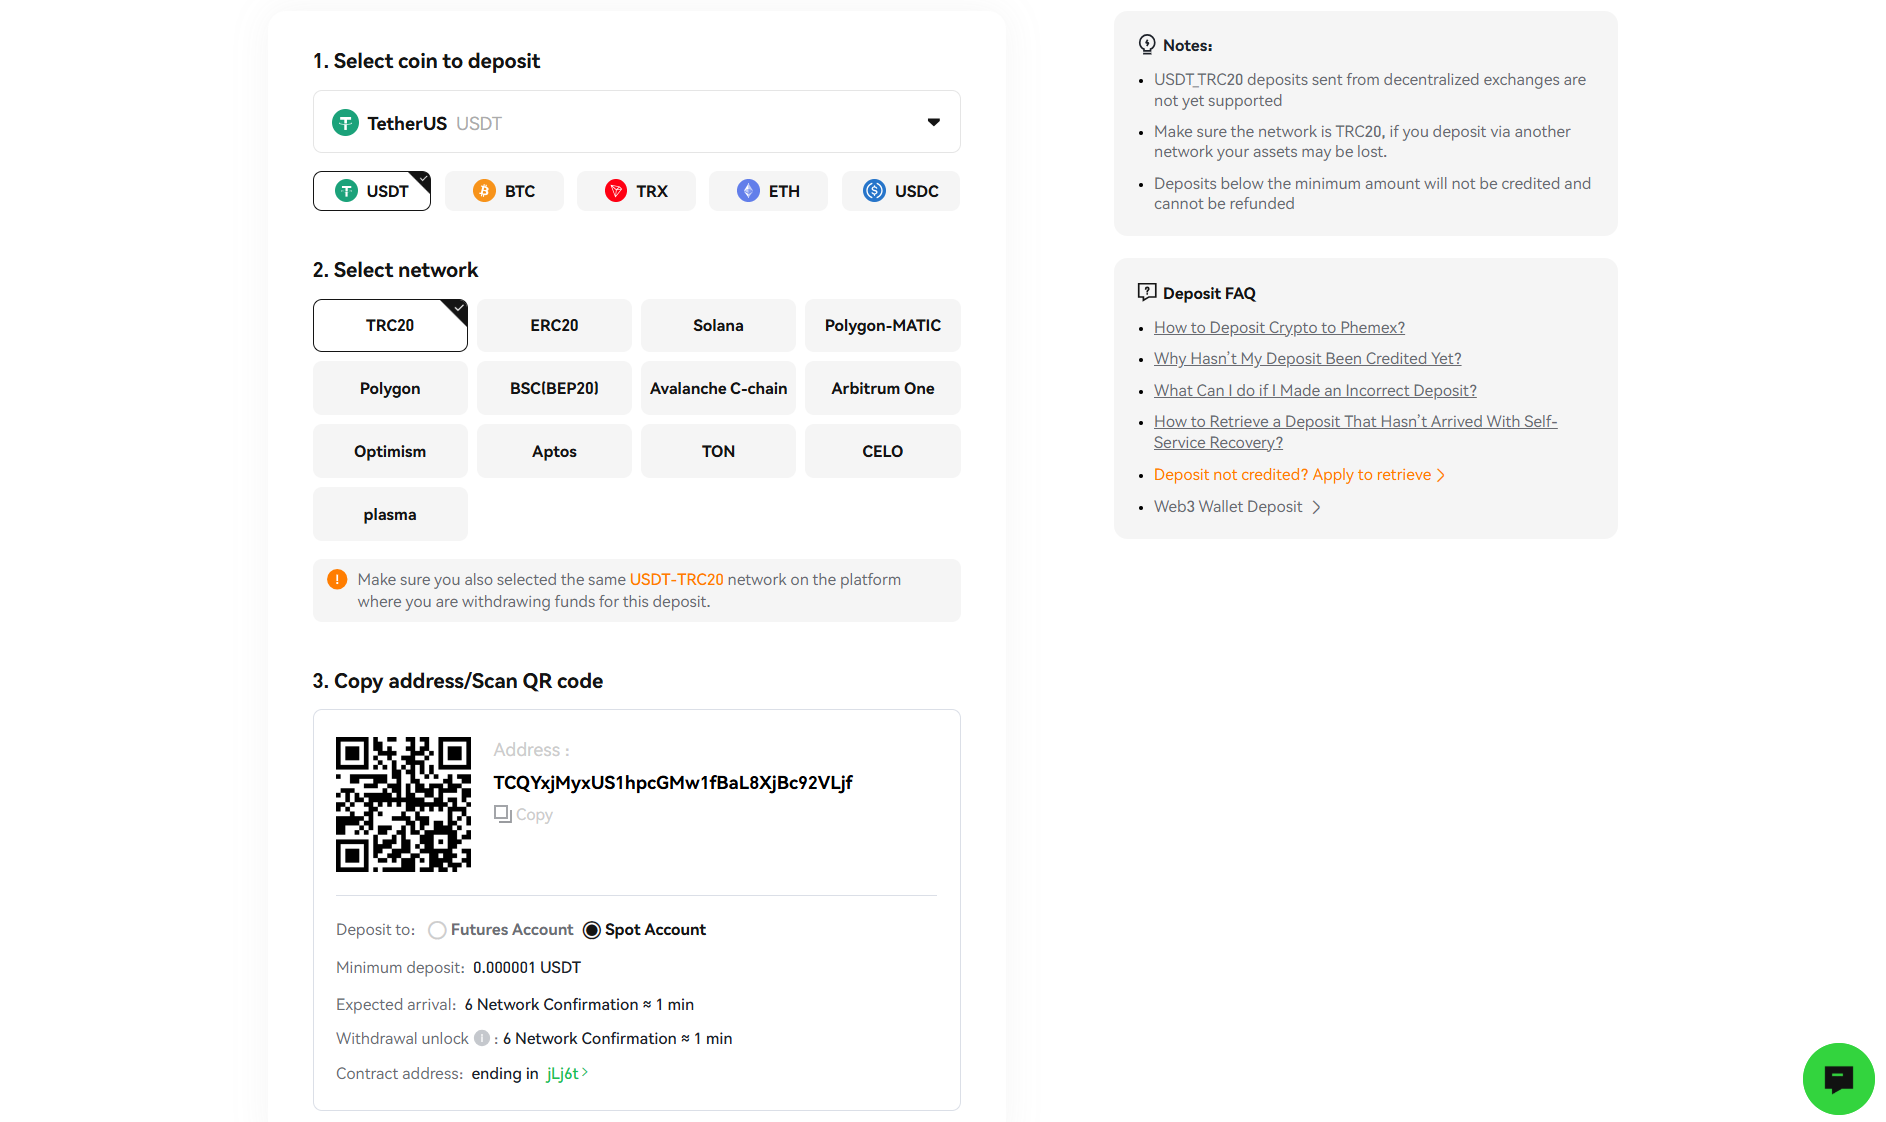This screenshot has width=1886, height=1122.
Task: Switch to the ERC20 network
Action: (554, 326)
